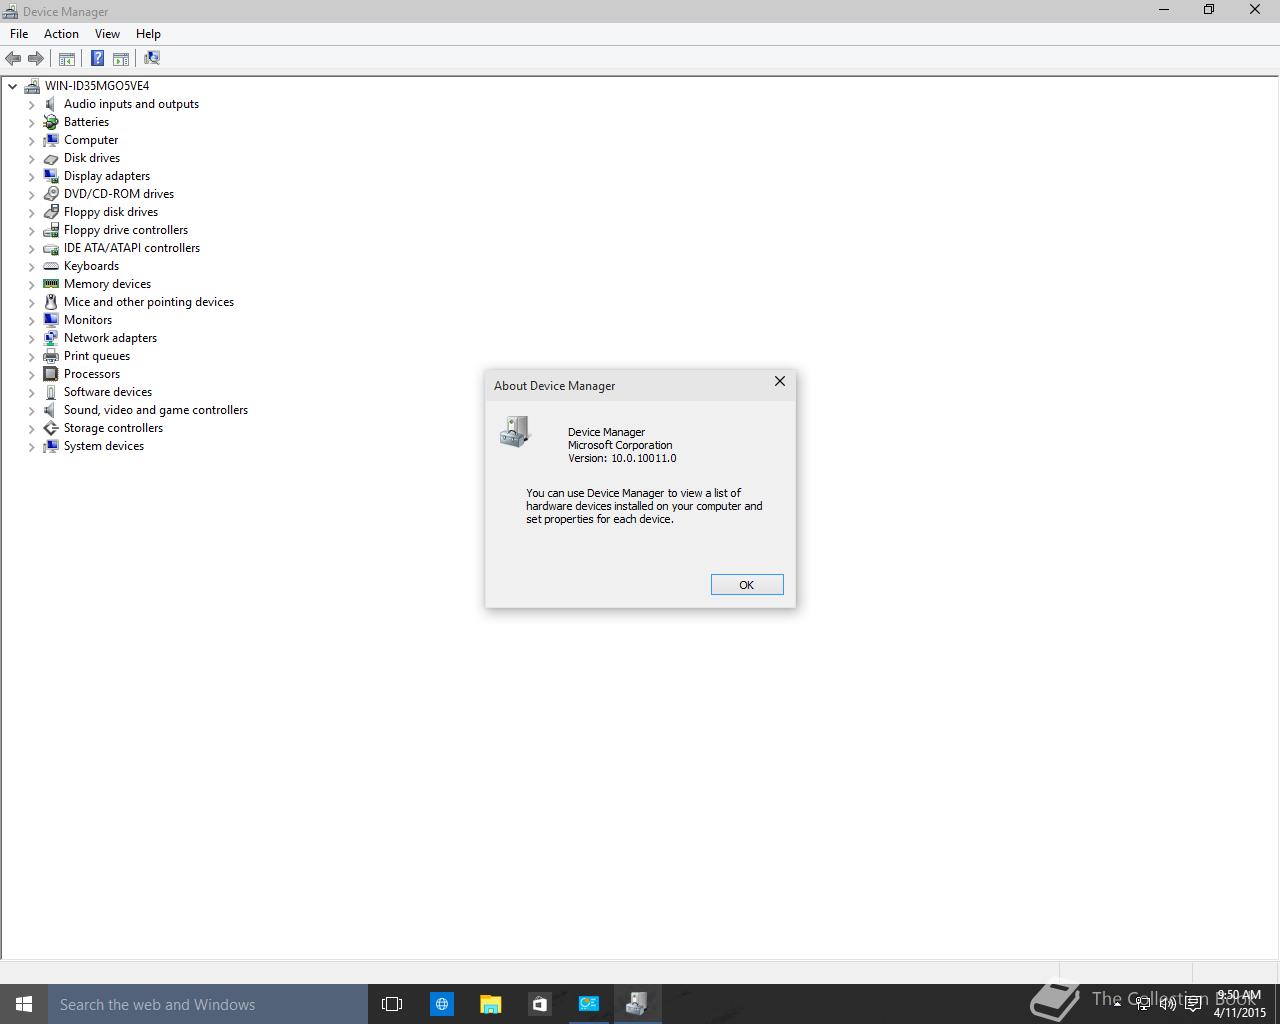Screen dimensions: 1280x1024
Task: Scan for hardware changes using toolbar icon
Action: coord(152,58)
